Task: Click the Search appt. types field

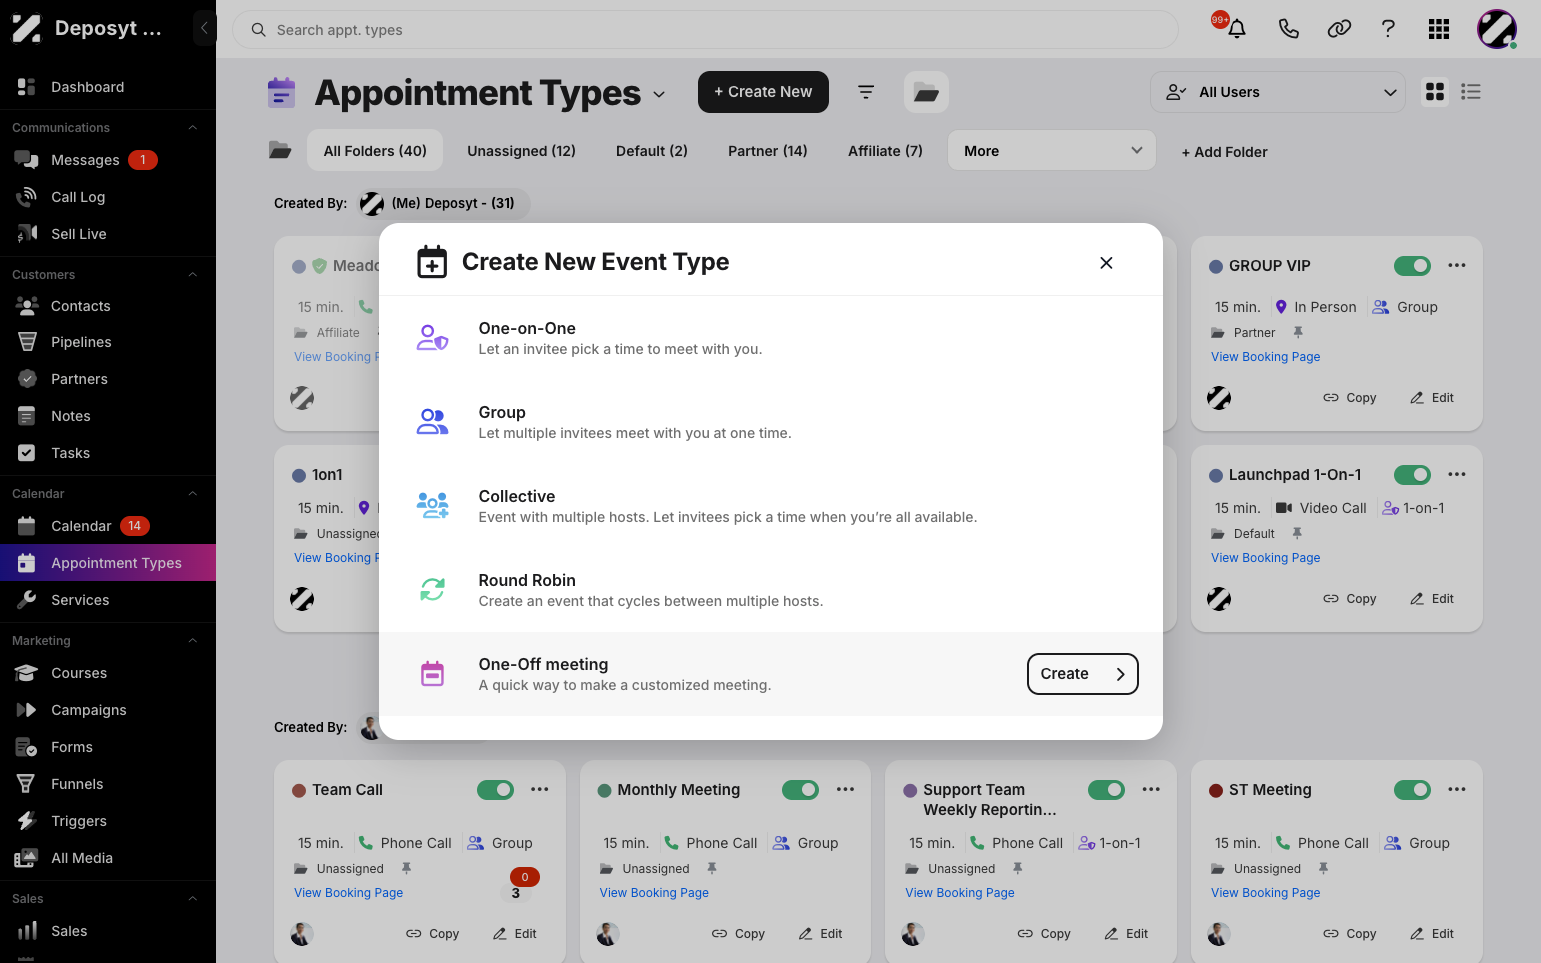Action: click(x=705, y=30)
